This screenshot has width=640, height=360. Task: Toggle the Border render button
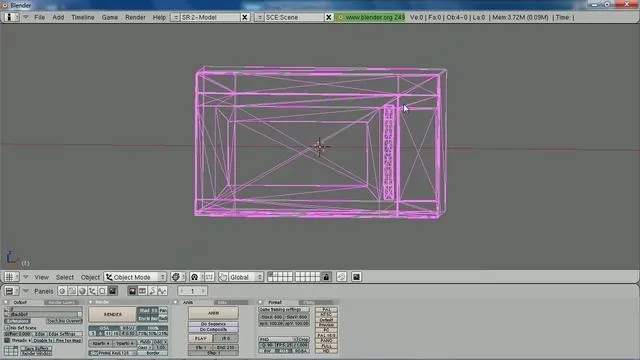153,353
